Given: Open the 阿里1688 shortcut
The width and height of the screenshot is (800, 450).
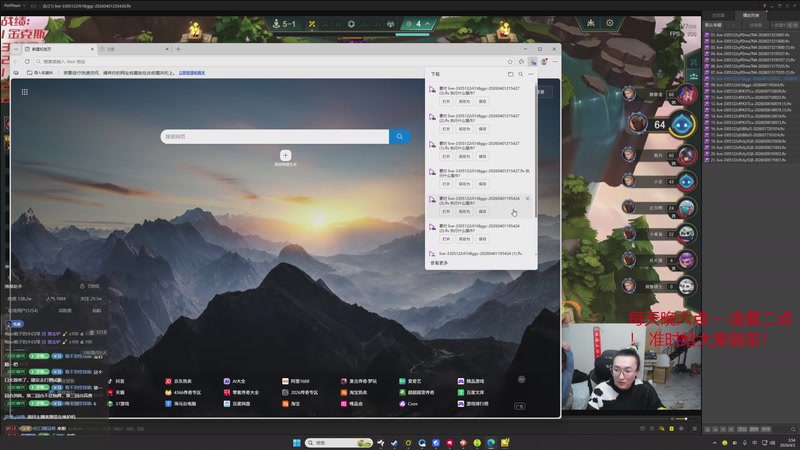Looking at the screenshot, I should click(296, 381).
